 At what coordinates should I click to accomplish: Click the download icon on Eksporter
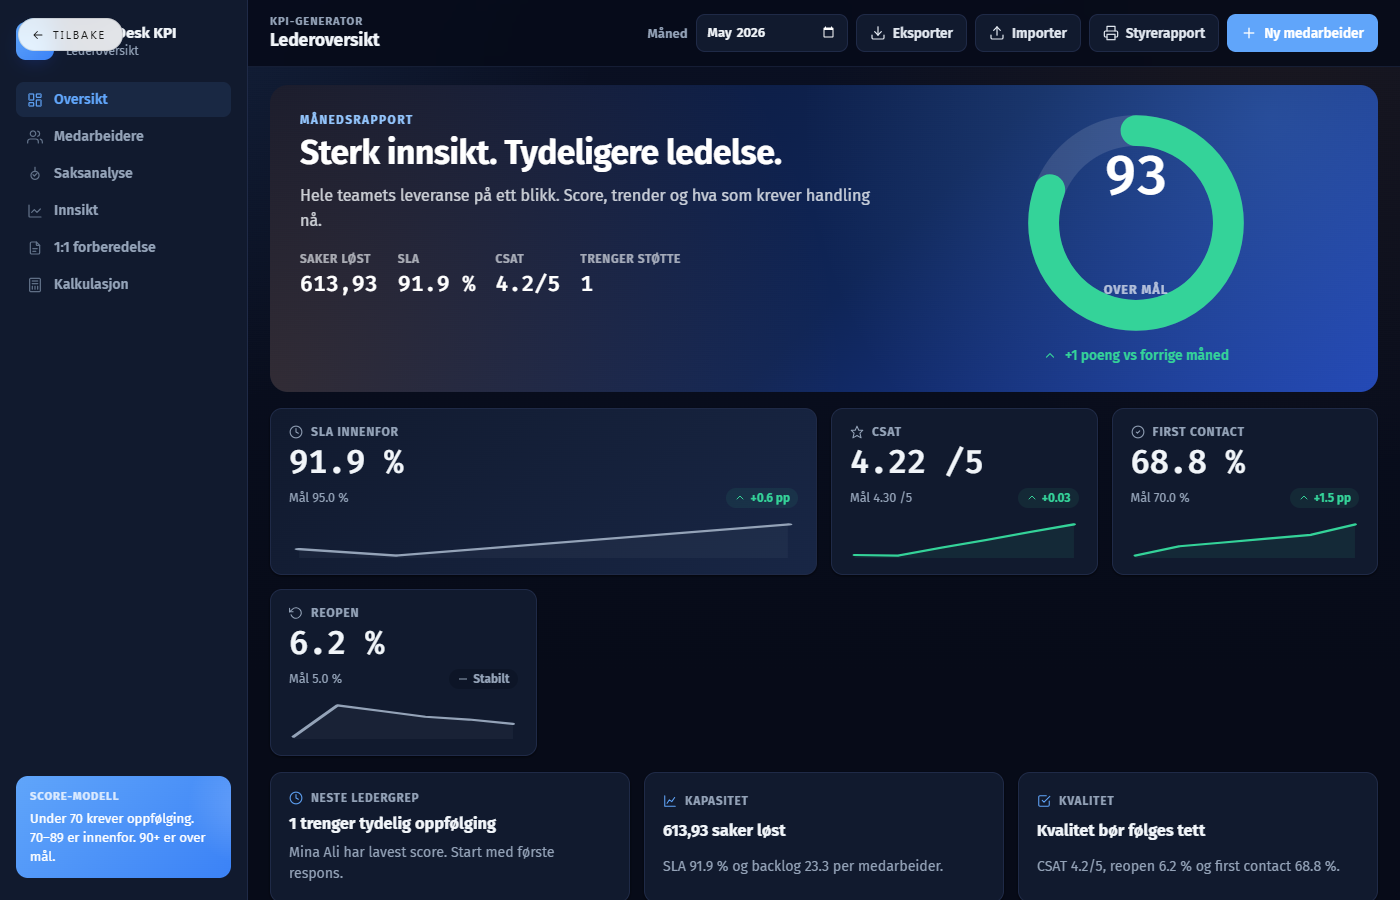878,33
